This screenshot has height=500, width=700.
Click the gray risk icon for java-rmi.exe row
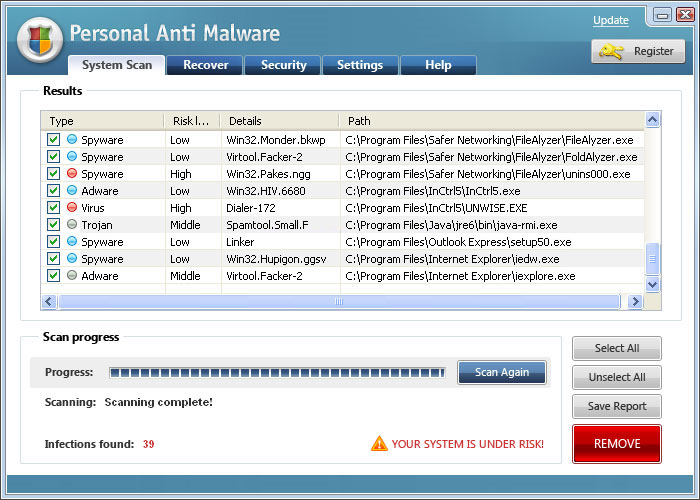pos(72,224)
